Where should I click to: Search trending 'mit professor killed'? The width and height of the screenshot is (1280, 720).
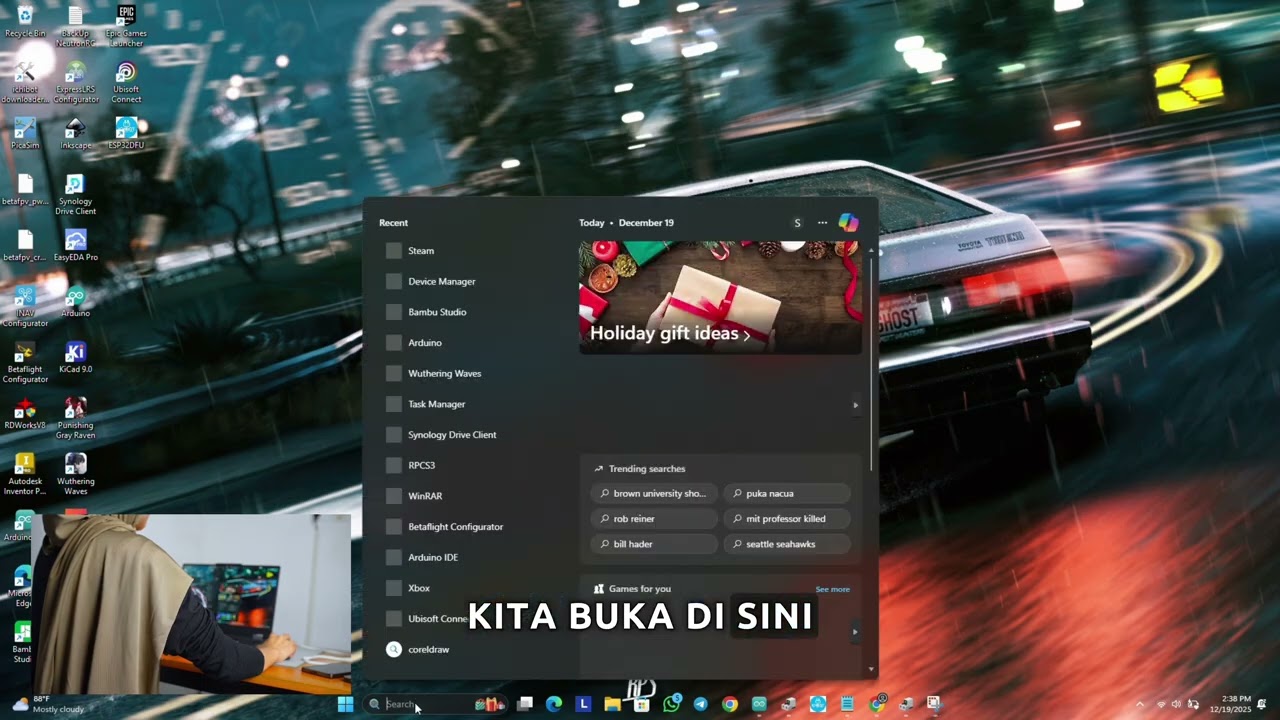[787, 519]
